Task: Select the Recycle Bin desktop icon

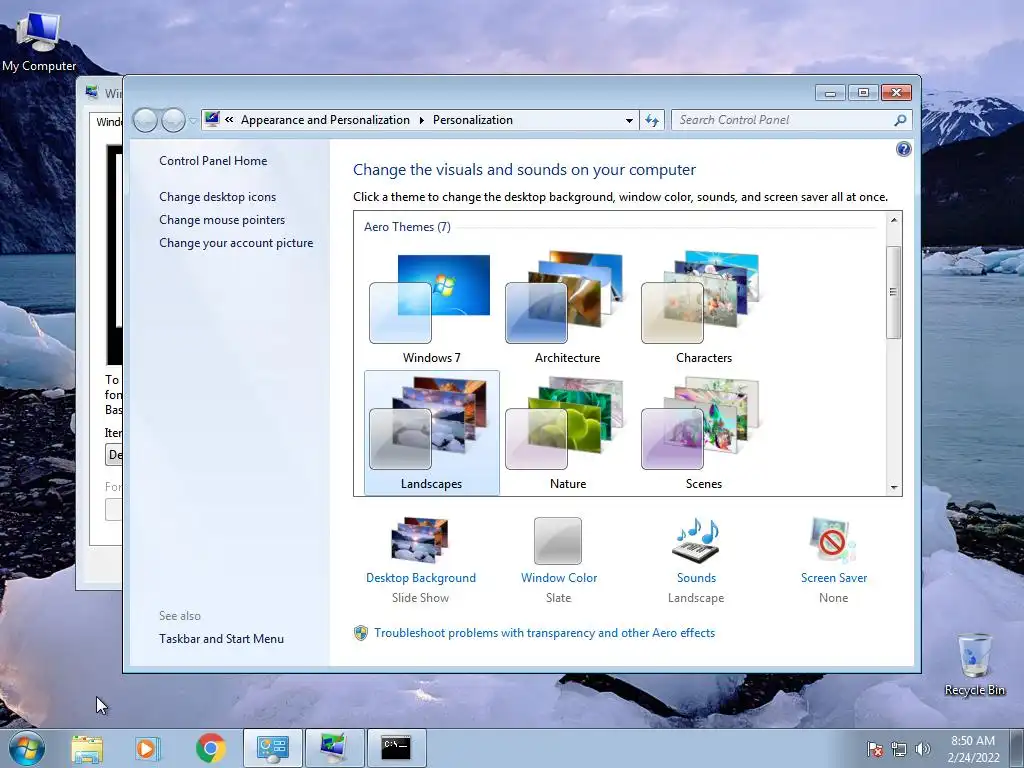Action: point(974,665)
